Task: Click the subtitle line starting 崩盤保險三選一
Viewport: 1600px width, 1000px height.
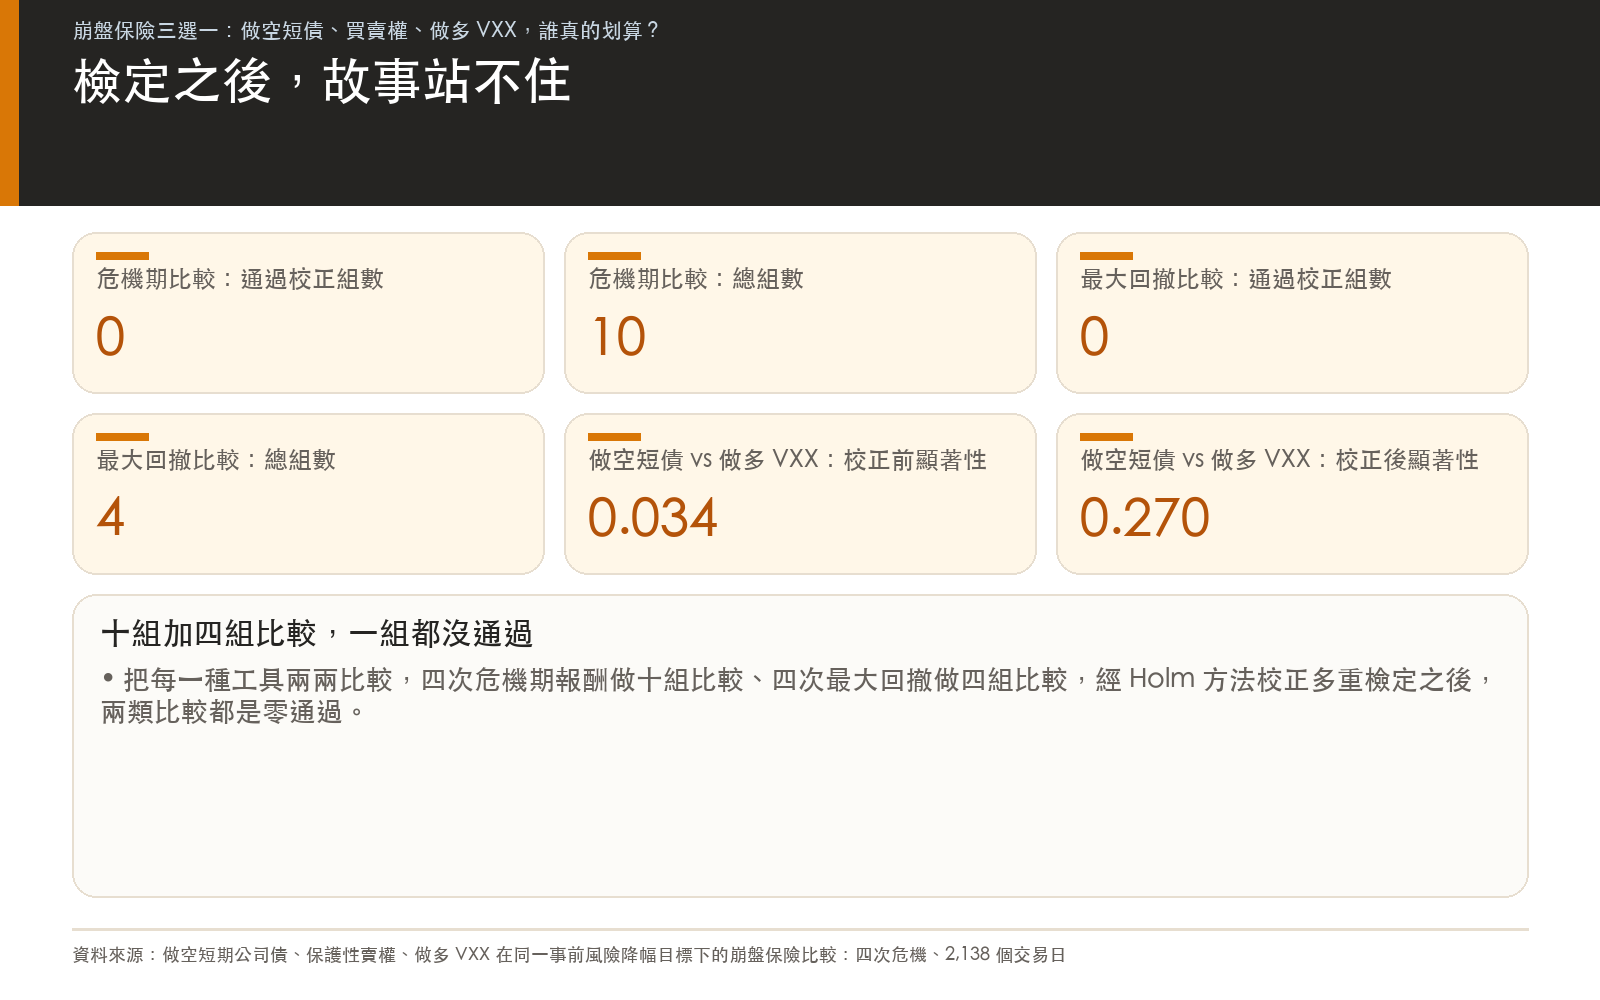Action: click(366, 30)
